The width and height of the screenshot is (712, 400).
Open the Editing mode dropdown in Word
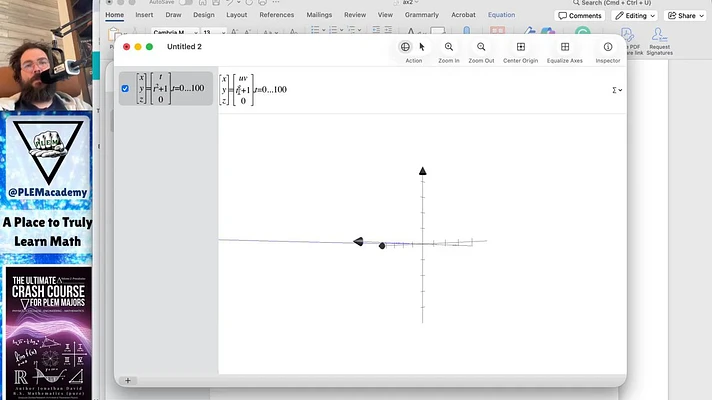point(634,15)
